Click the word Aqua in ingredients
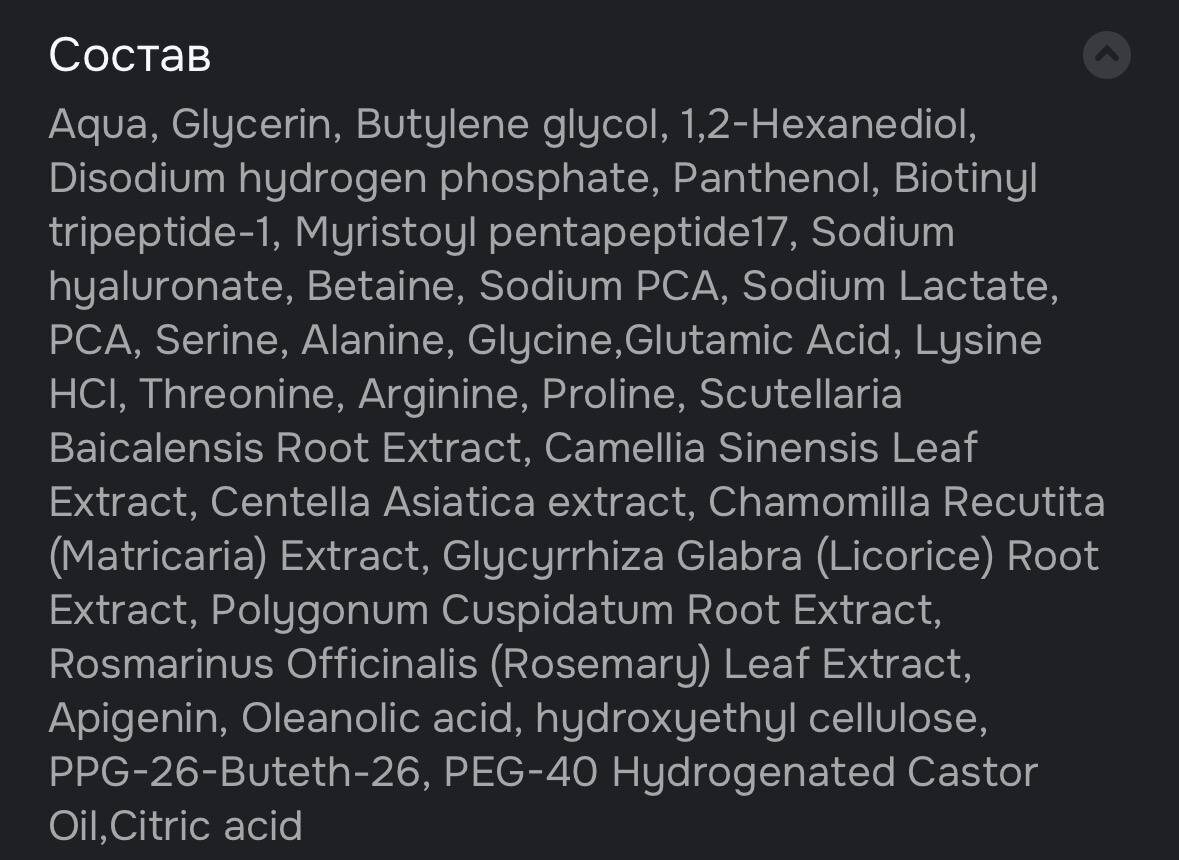Screen dimensions: 1179x860 [98, 125]
